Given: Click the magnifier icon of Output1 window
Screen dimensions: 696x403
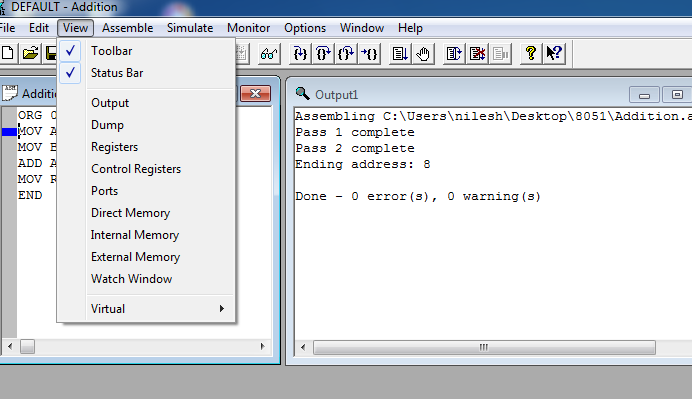Looking at the screenshot, I should tap(302, 94).
